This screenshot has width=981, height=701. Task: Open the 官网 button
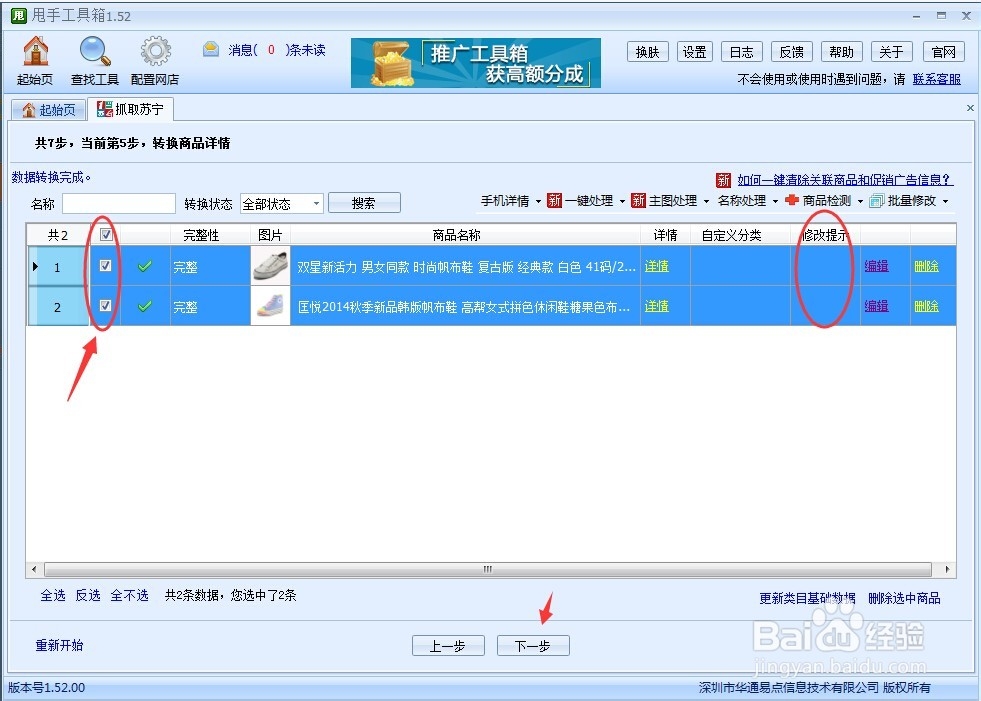(x=943, y=52)
